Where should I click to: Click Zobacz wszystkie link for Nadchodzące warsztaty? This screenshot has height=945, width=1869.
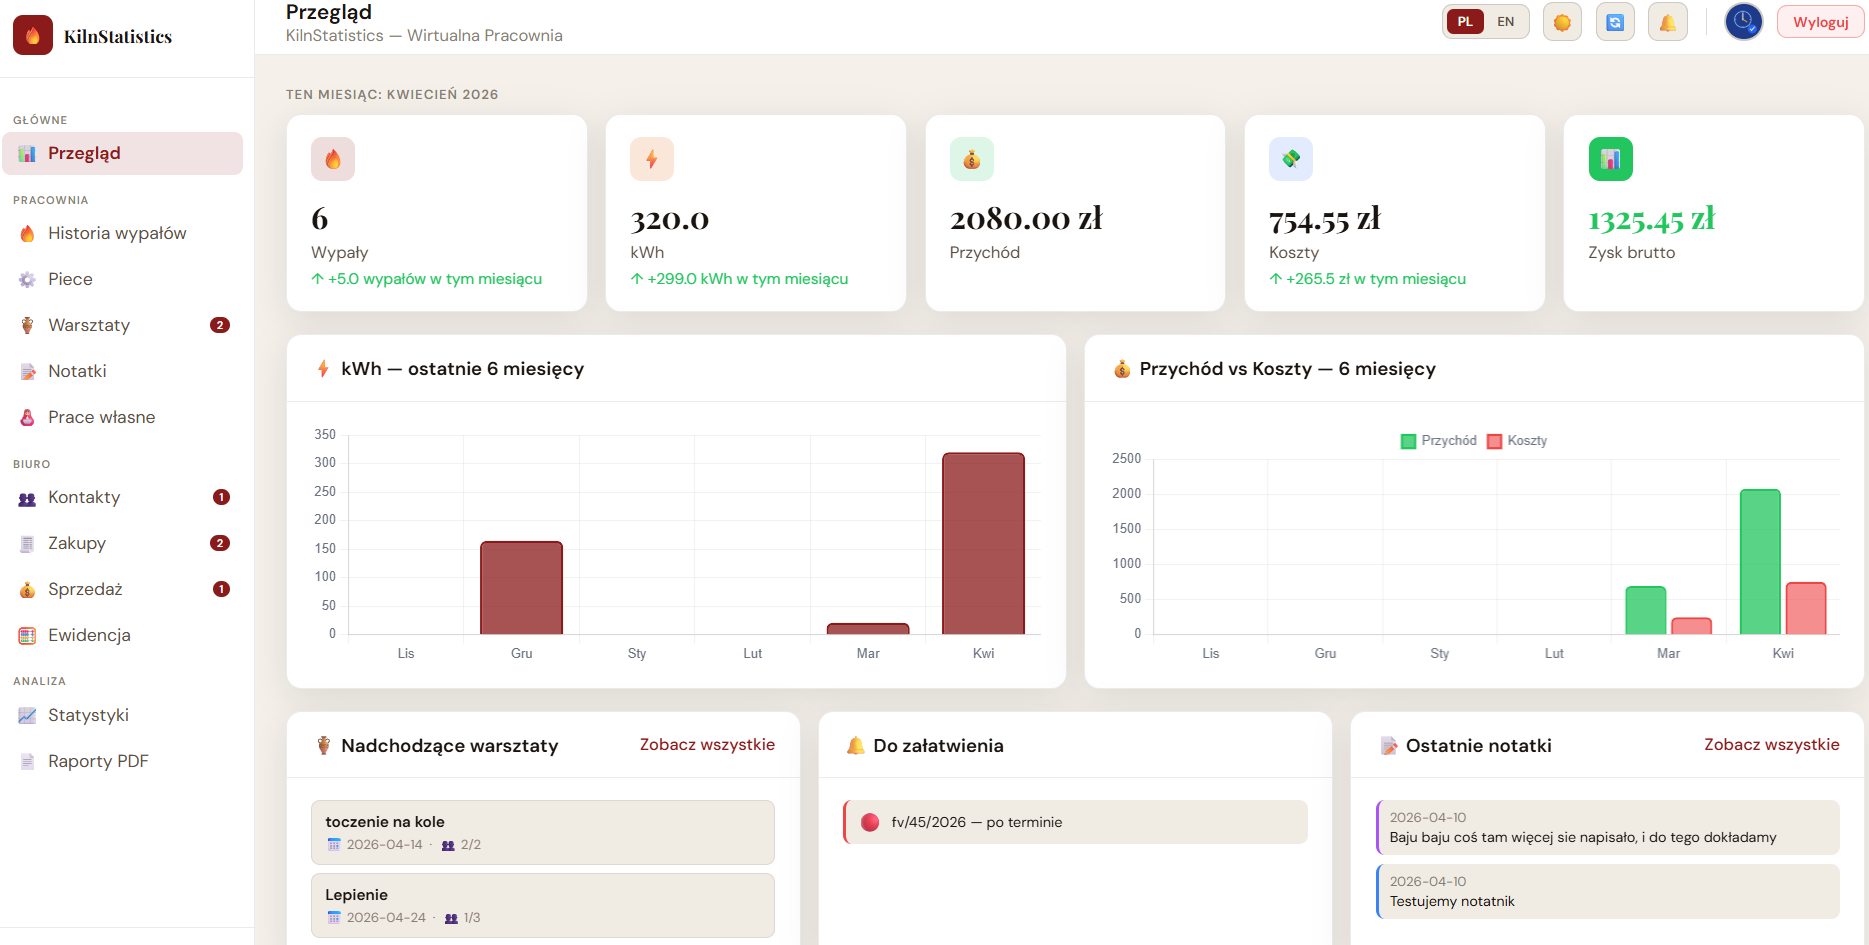(x=707, y=745)
